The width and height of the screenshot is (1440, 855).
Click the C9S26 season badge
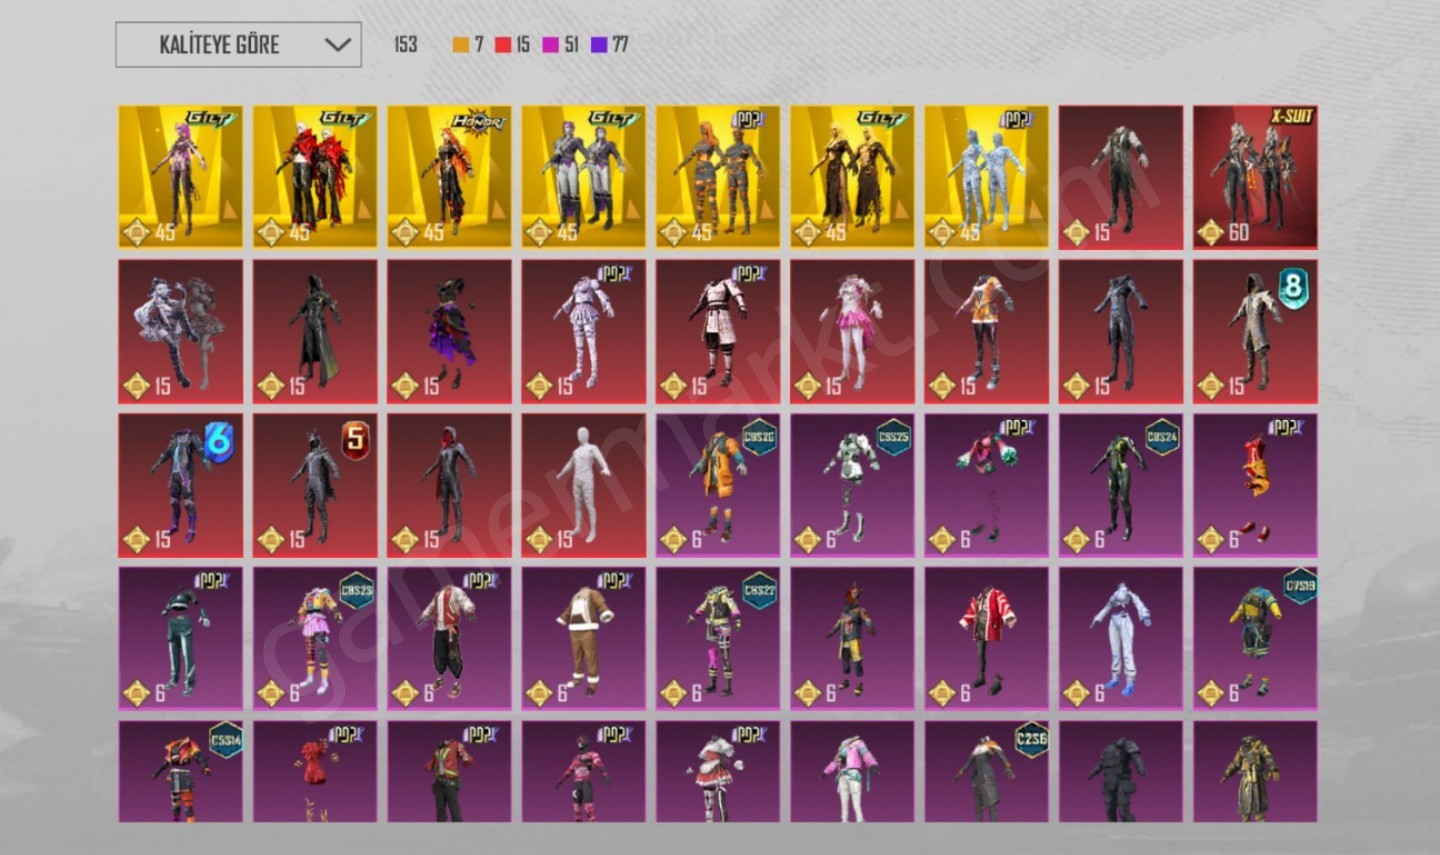759,437
